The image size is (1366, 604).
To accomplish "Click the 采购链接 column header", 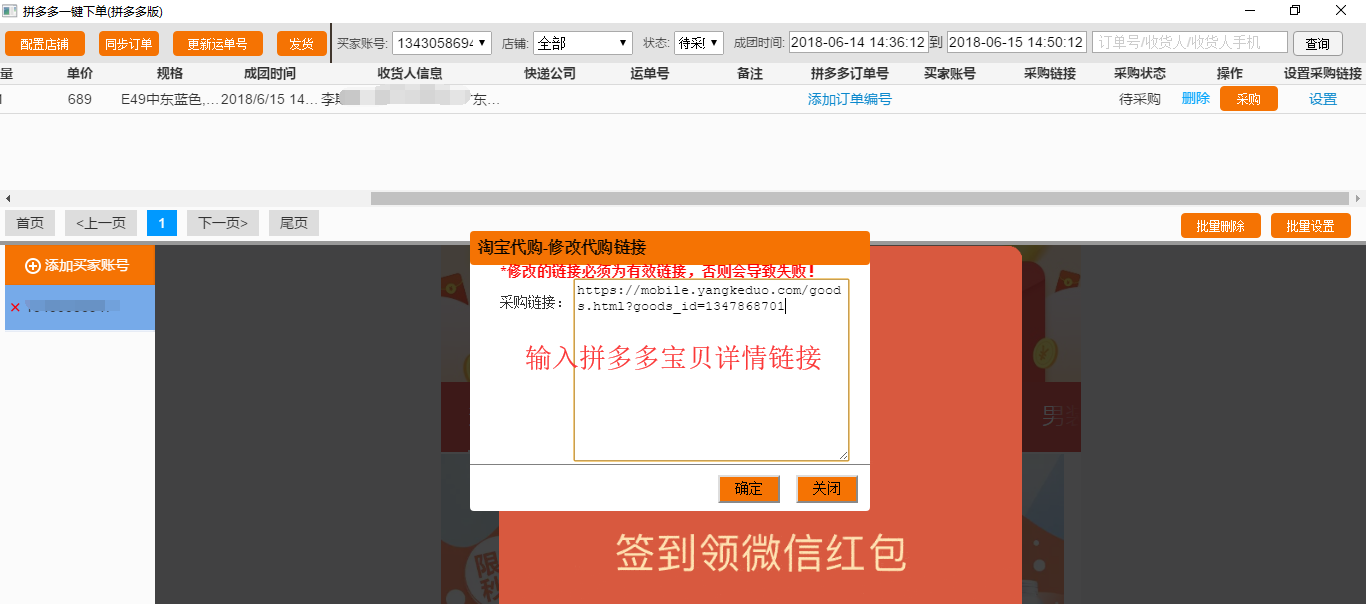I will pyautogui.click(x=1050, y=74).
